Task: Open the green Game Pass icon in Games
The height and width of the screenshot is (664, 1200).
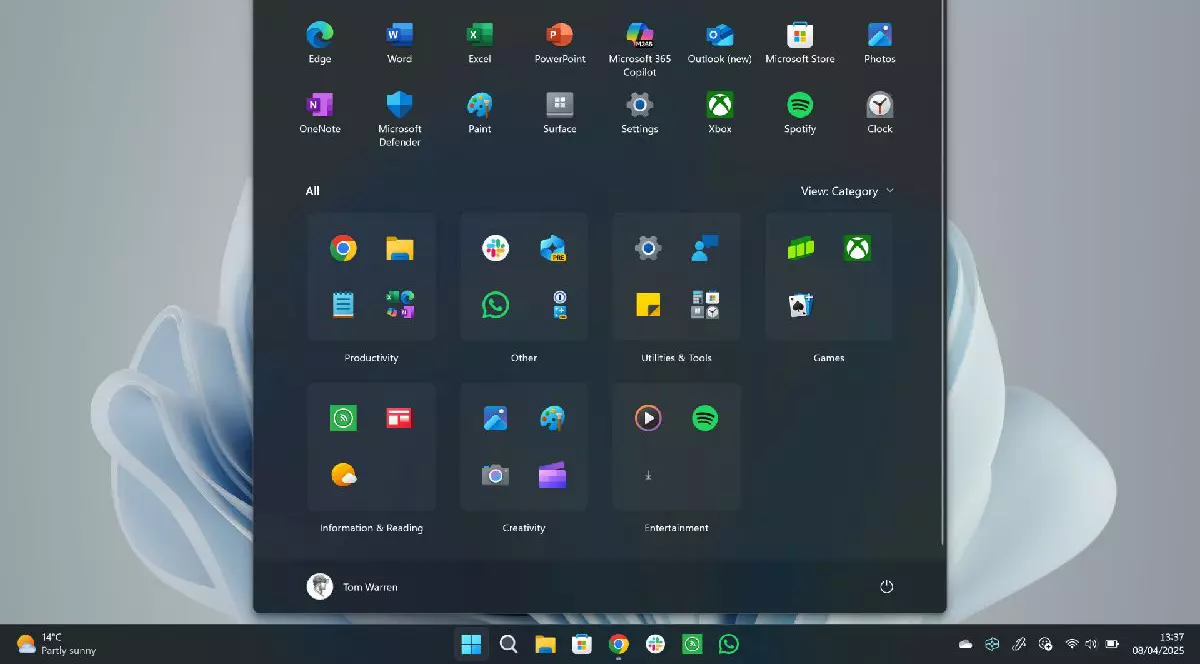Action: (x=801, y=248)
